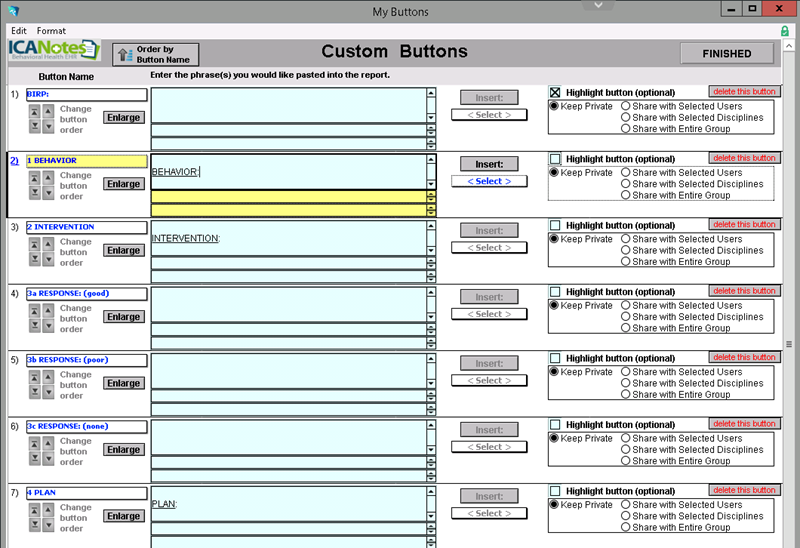Viewport: 800px width, 548px height.
Task: Move 3b RESPONSE: (poor) button up one
Action: coord(48,377)
